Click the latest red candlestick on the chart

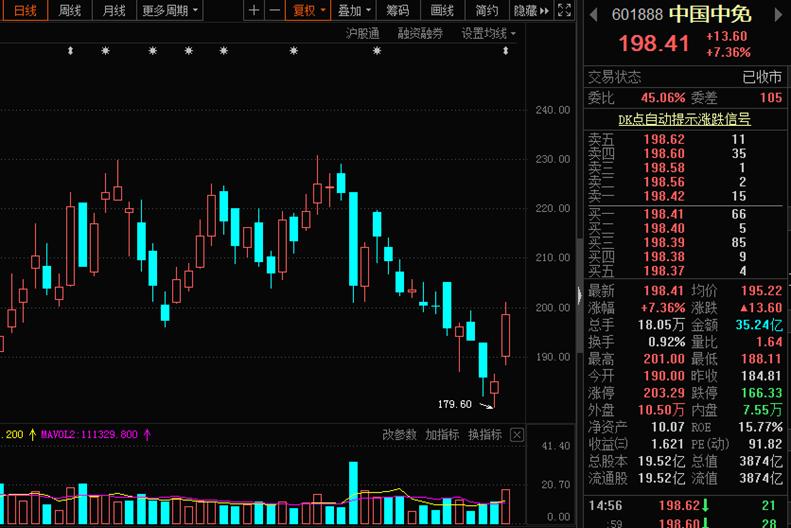tap(505, 335)
